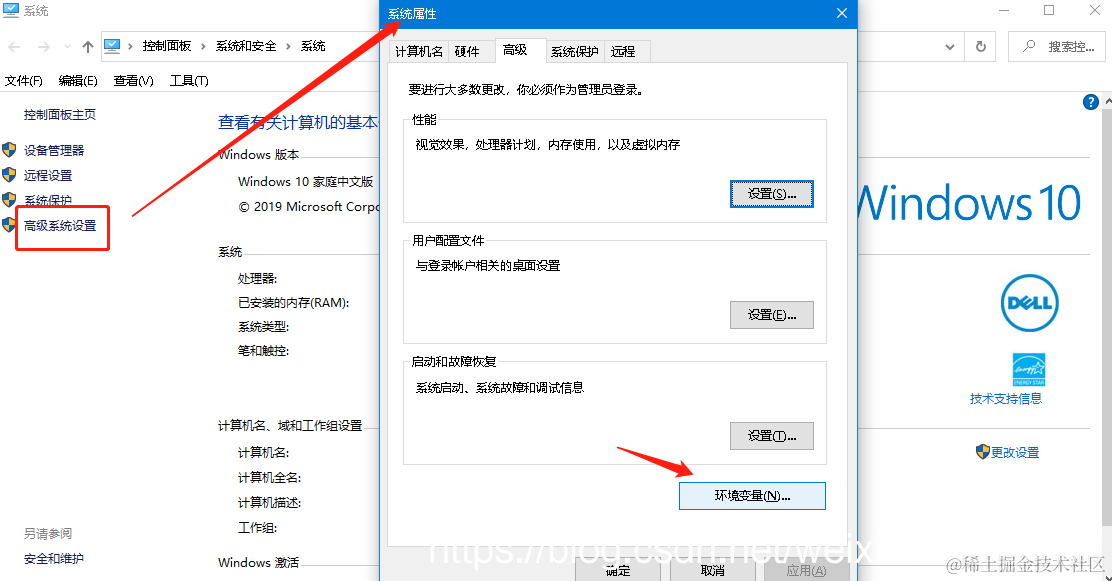Open the 工具 menu
1112x581 pixels.
click(x=188, y=81)
